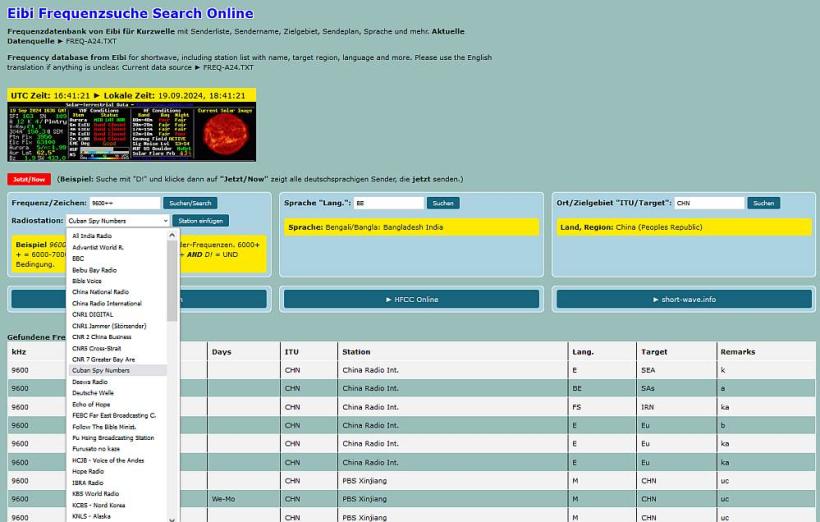Click the red Jetzt/Now button

pos(29,179)
